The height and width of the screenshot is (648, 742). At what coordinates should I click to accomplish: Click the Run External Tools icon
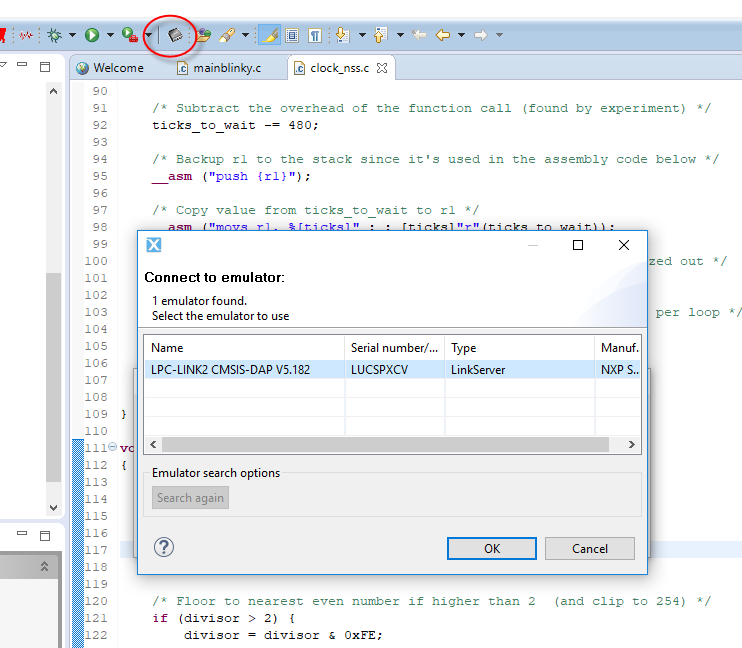(130, 35)
